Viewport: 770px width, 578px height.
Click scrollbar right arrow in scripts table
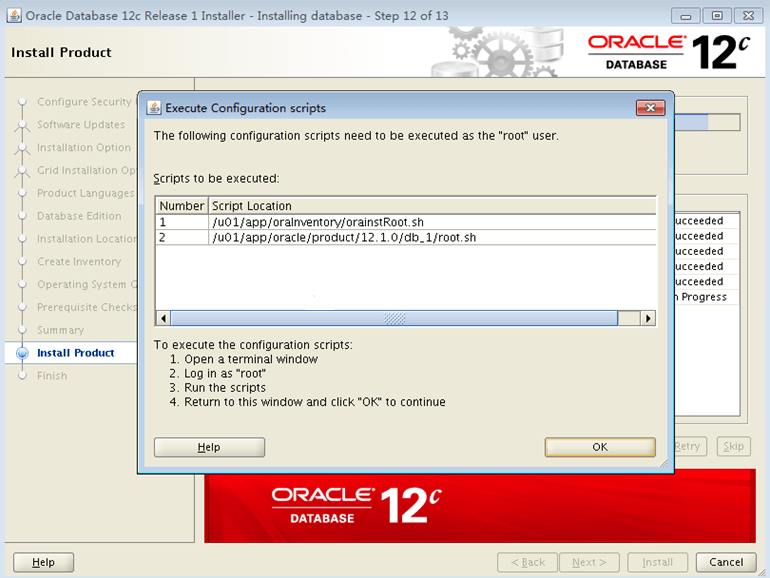[648, 318]
